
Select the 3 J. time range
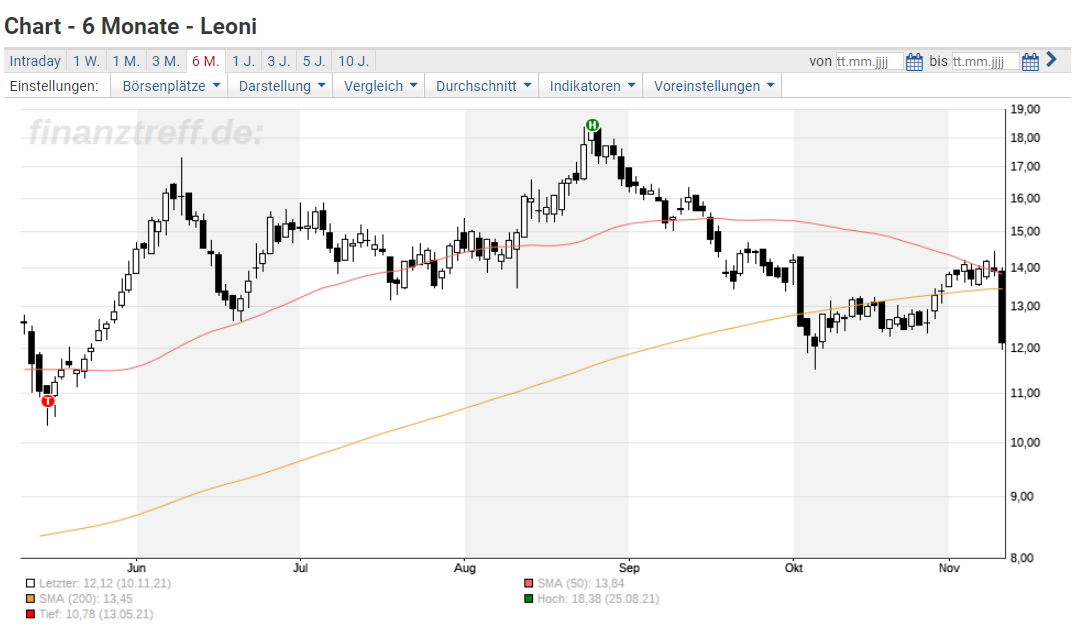(x=279, y=61)
